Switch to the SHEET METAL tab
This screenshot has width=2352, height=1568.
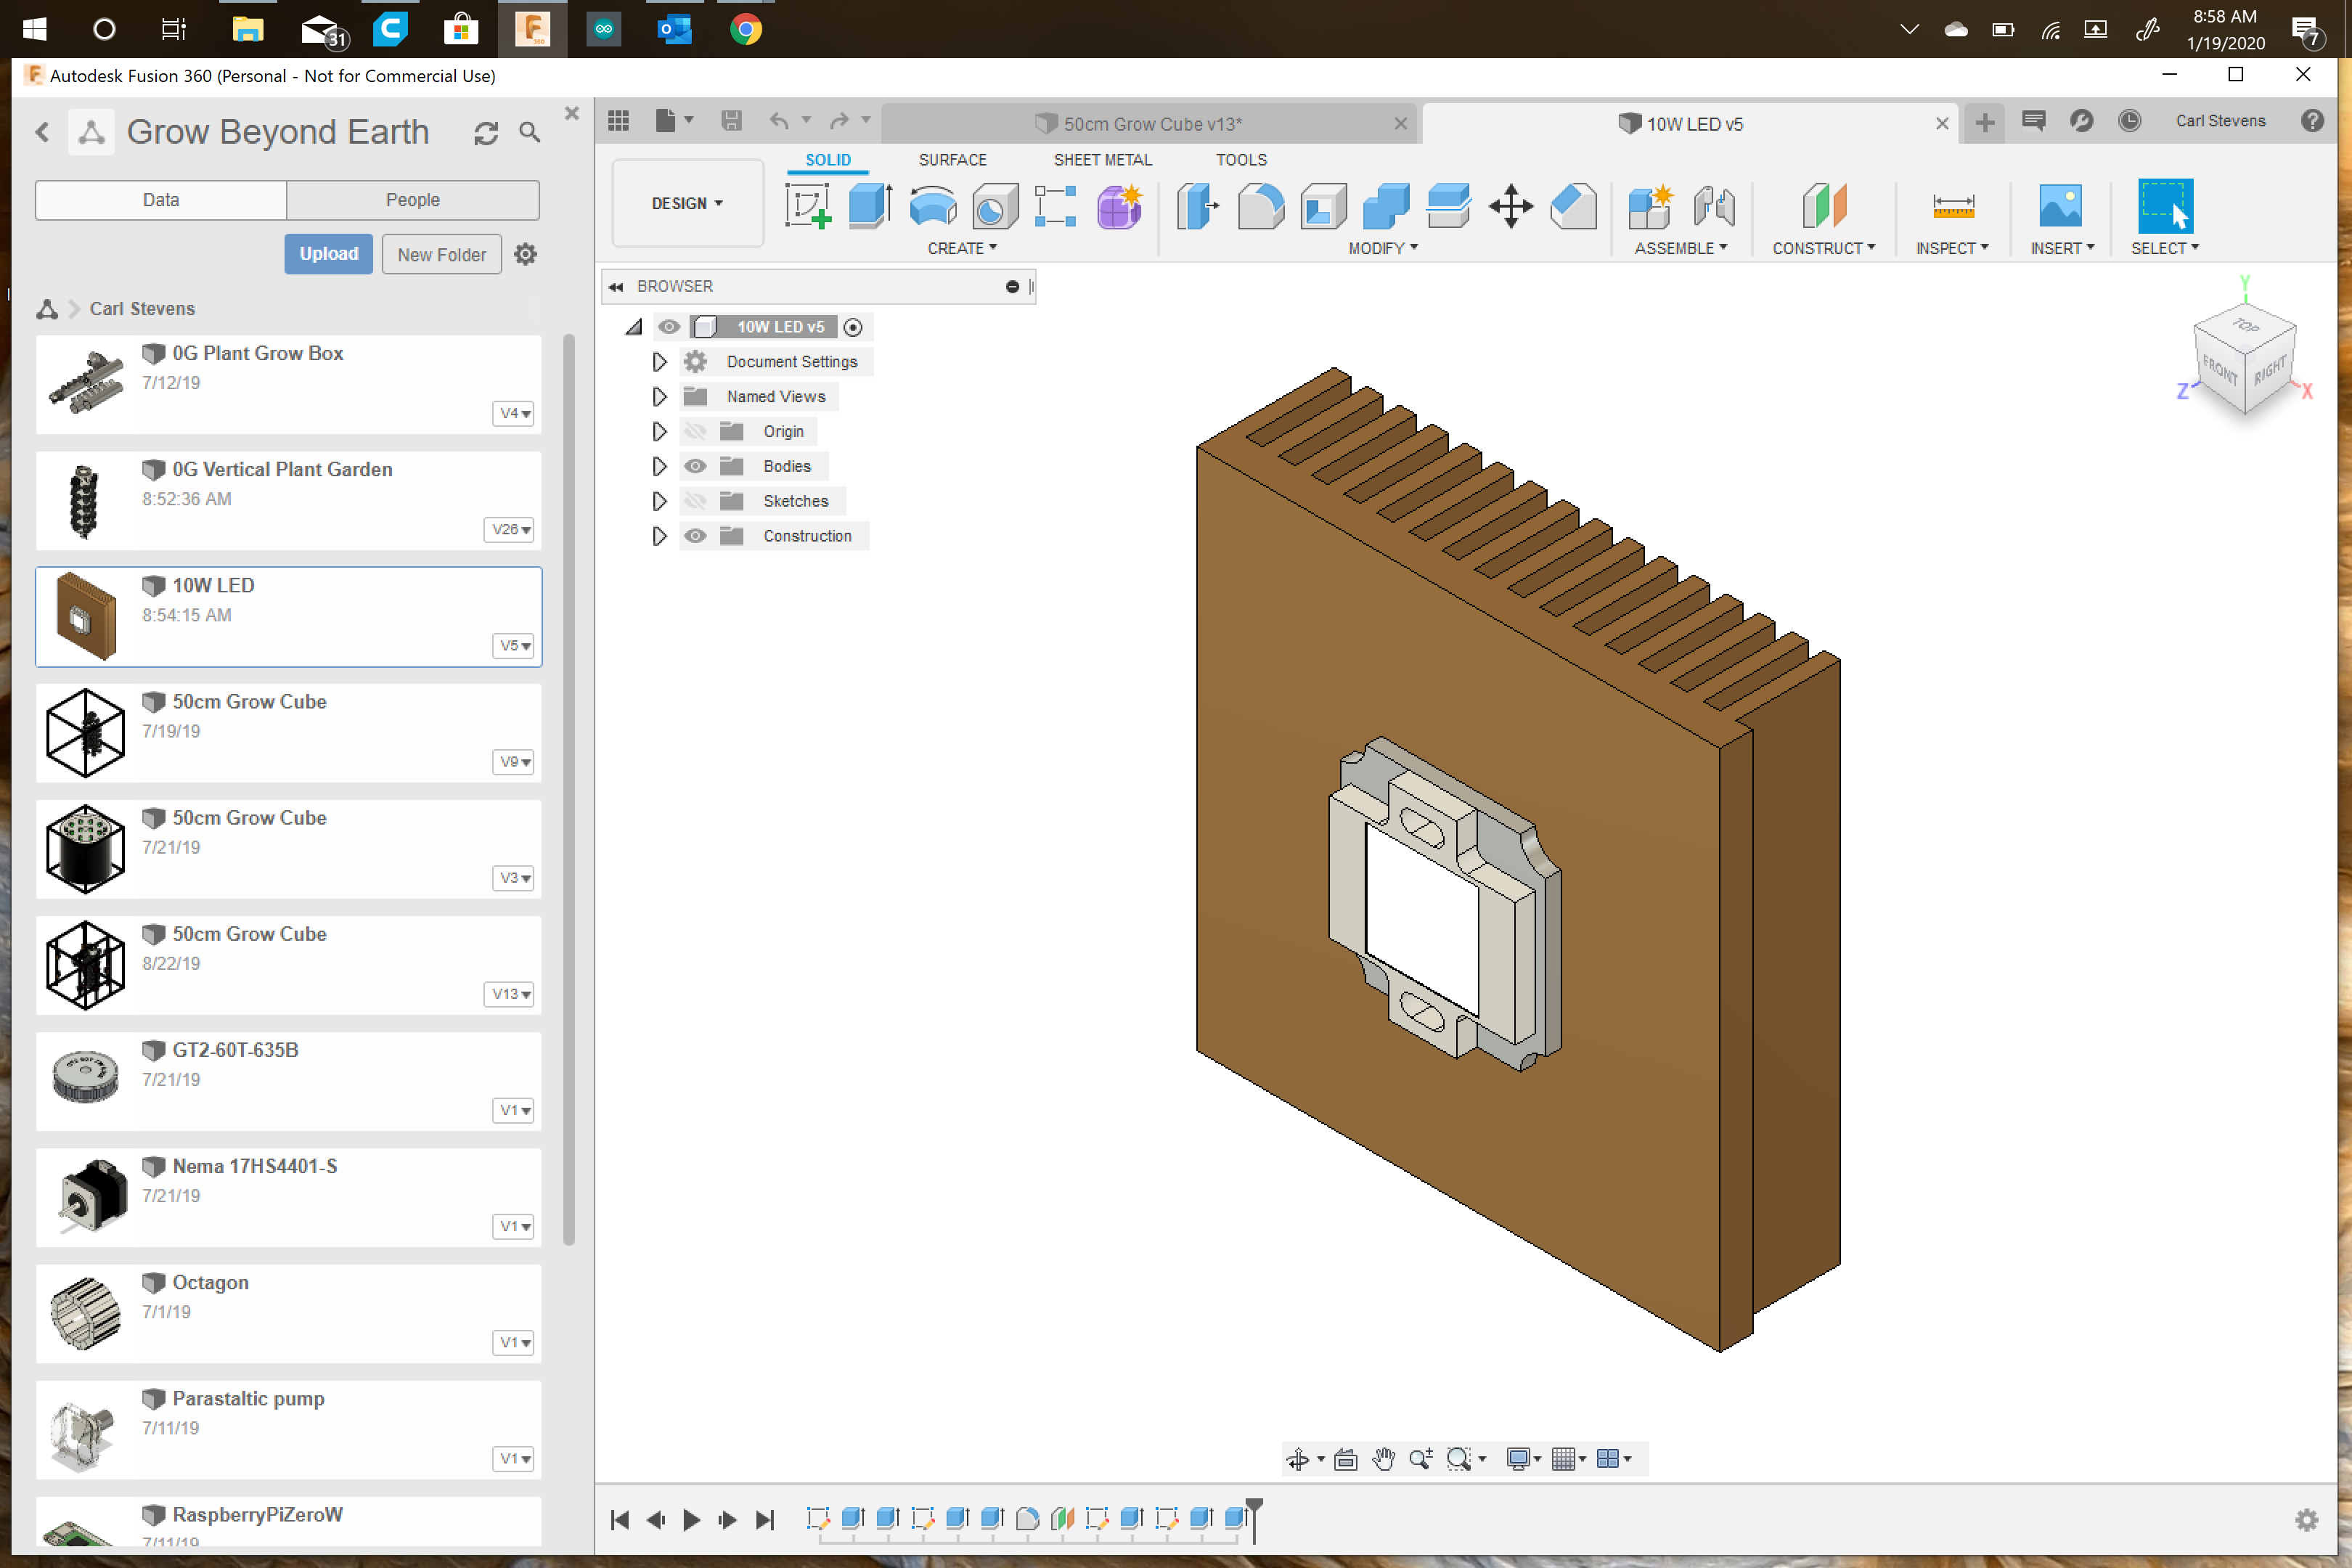click(1103, 160)
